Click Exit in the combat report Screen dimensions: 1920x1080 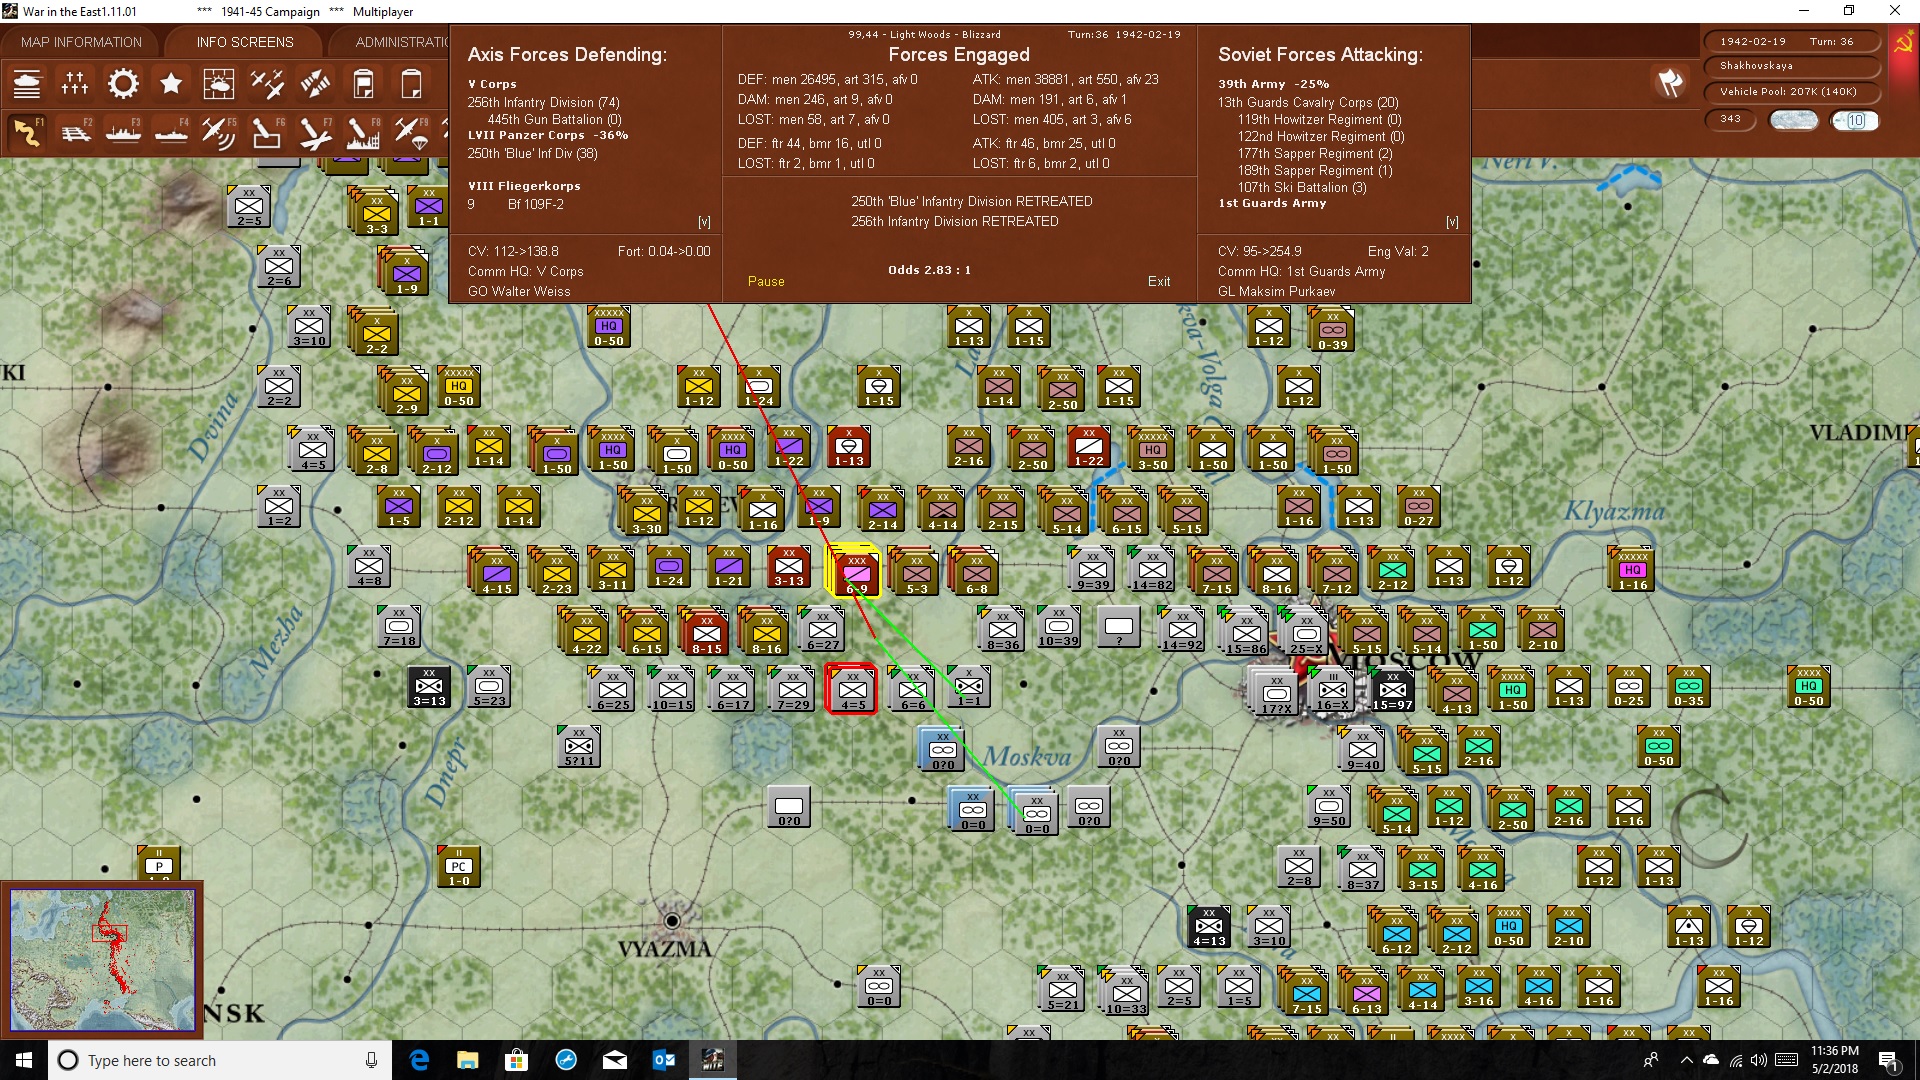(1159, 282)
